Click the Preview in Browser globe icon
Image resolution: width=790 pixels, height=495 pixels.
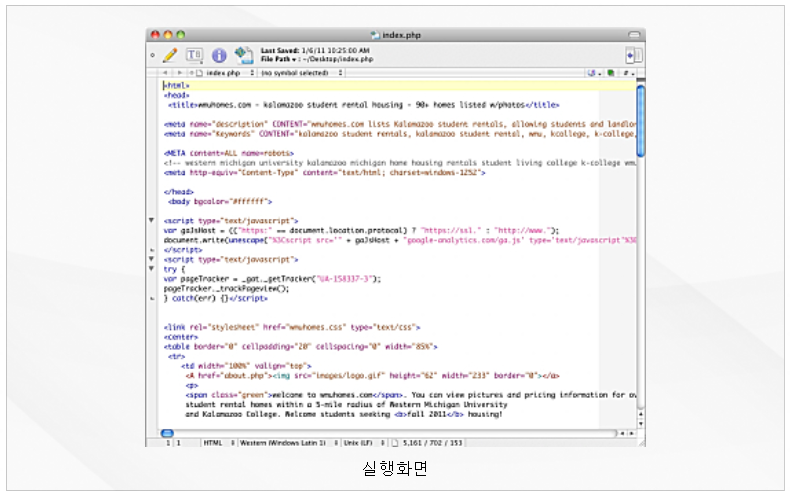point(244,55)
